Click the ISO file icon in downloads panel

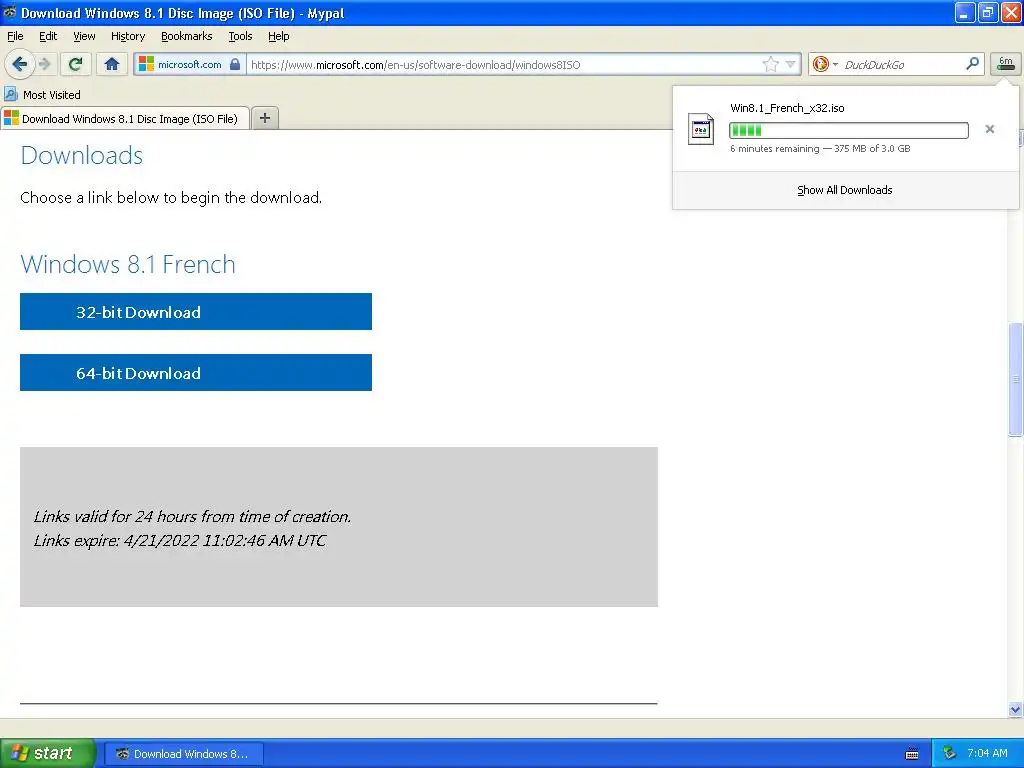(701, 129)
